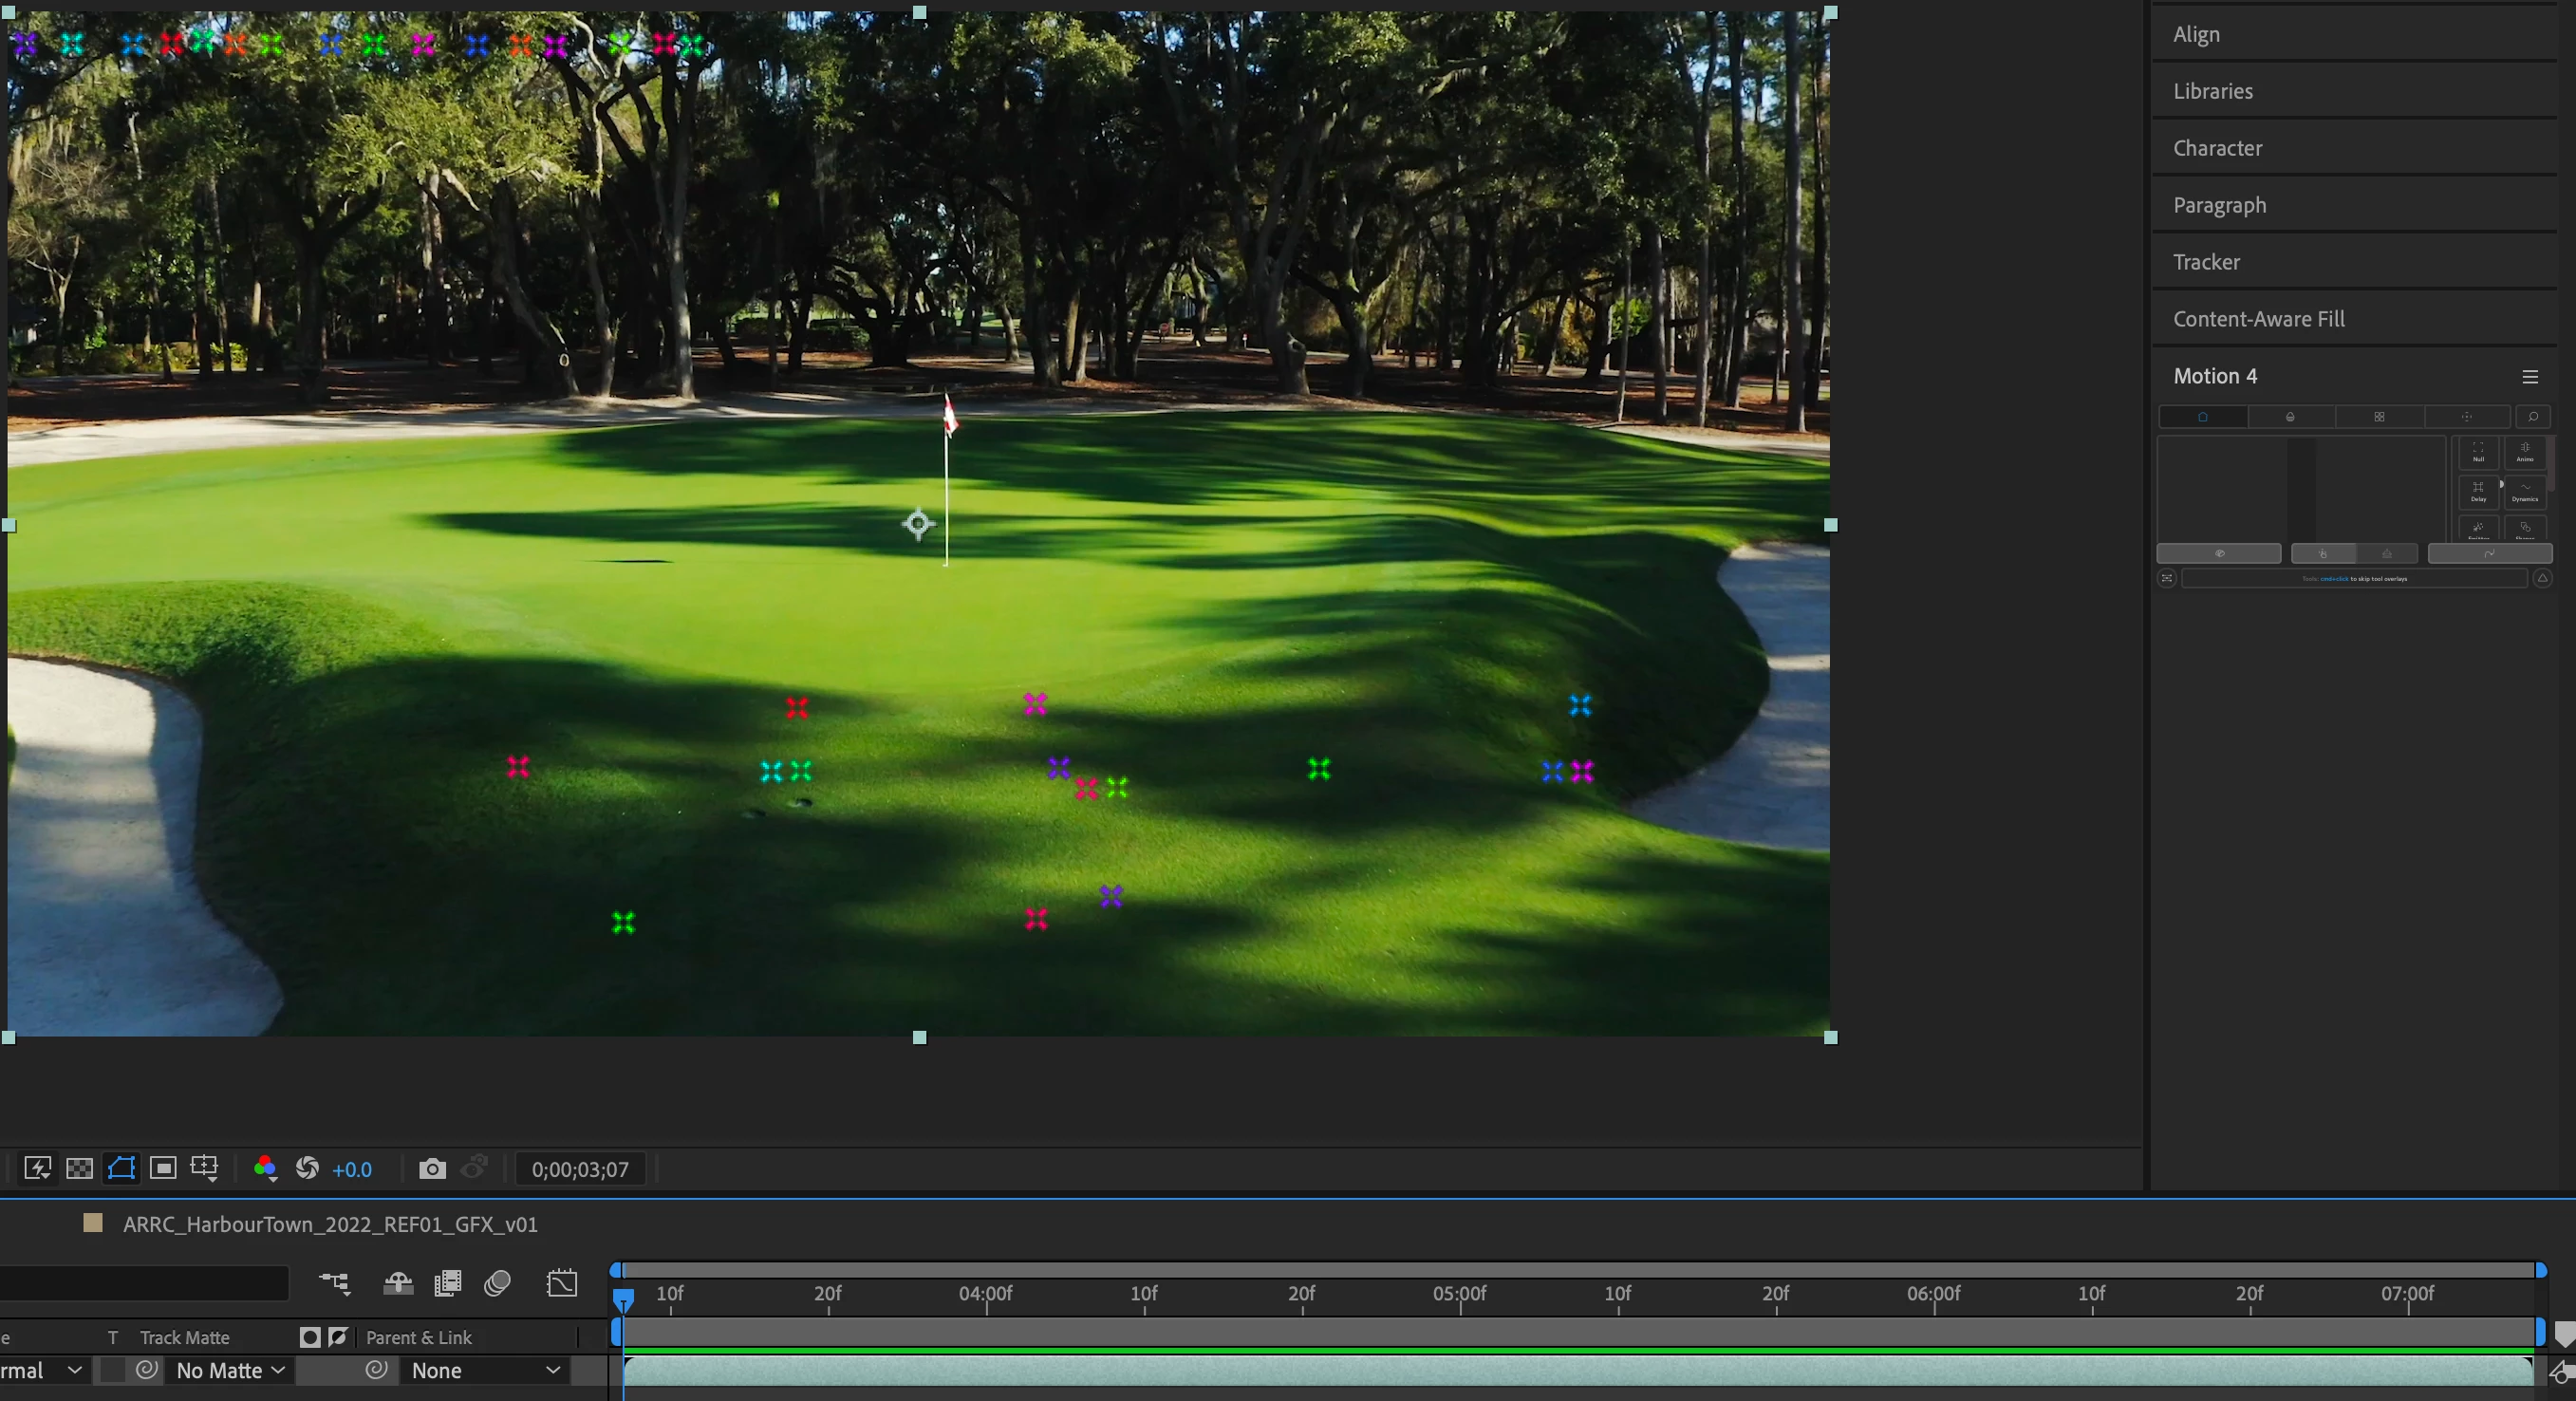Click the Take Snapshot camera icon
Screen dimensions: 2576x1401
pos(432,1169)
